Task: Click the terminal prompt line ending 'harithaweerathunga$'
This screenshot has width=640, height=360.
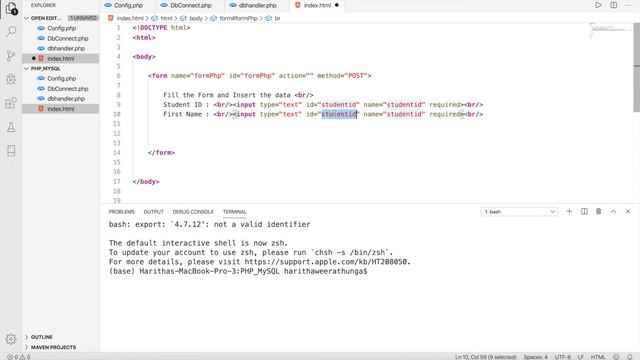Action: pos(238,271)
